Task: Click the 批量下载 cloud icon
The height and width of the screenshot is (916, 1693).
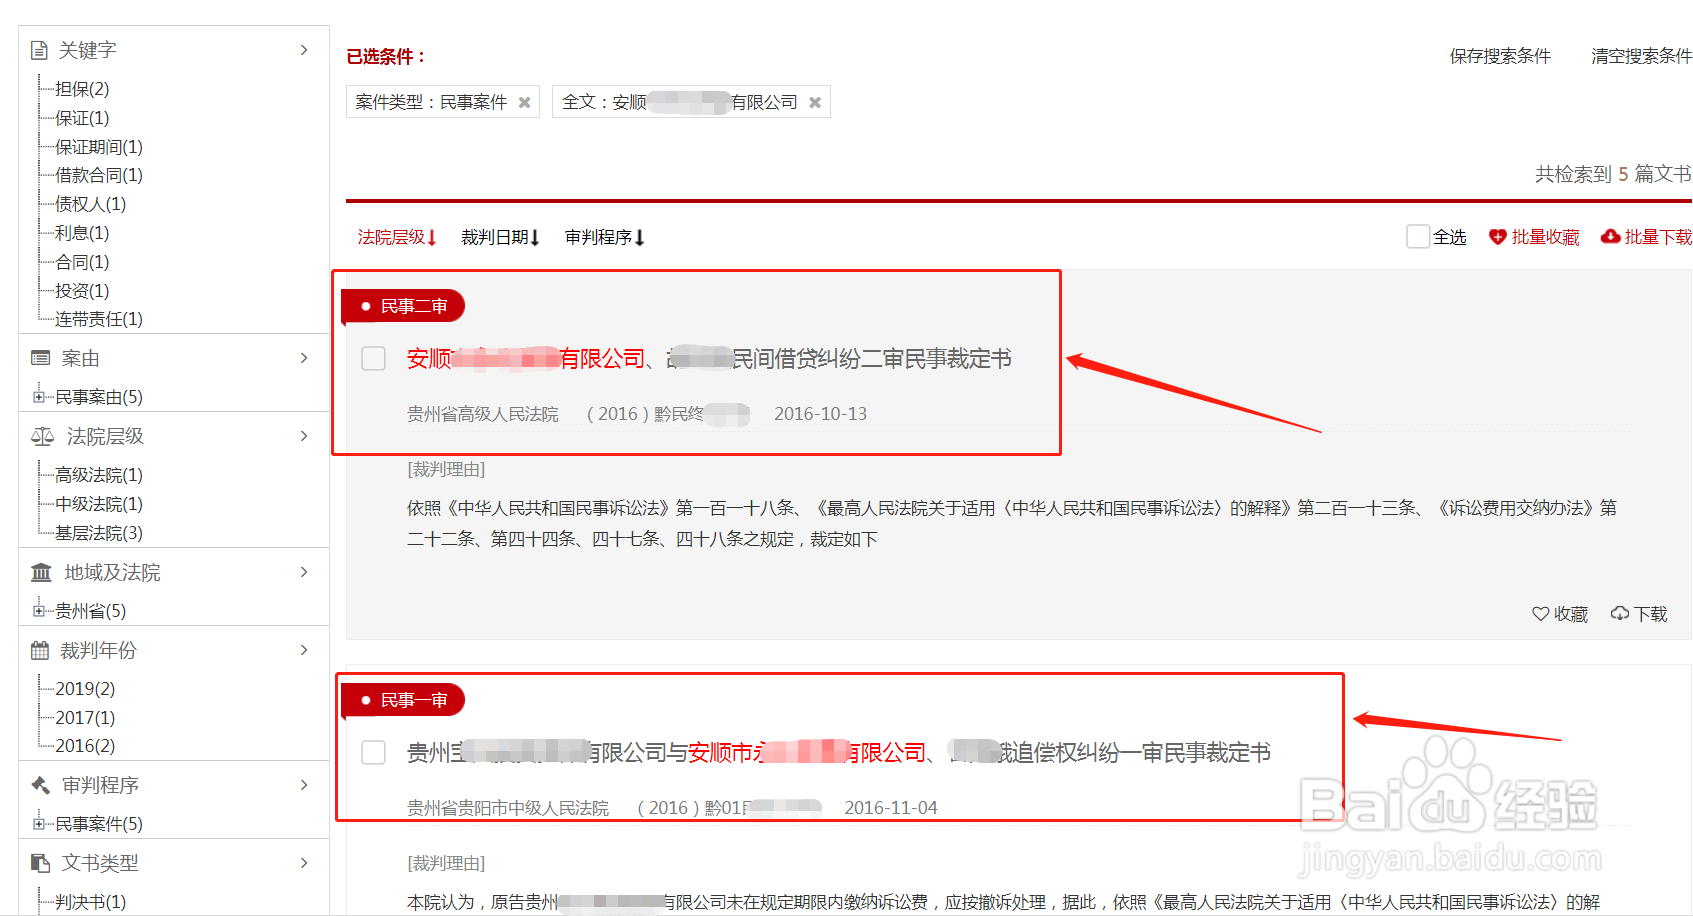Action: coord(1610,237)
